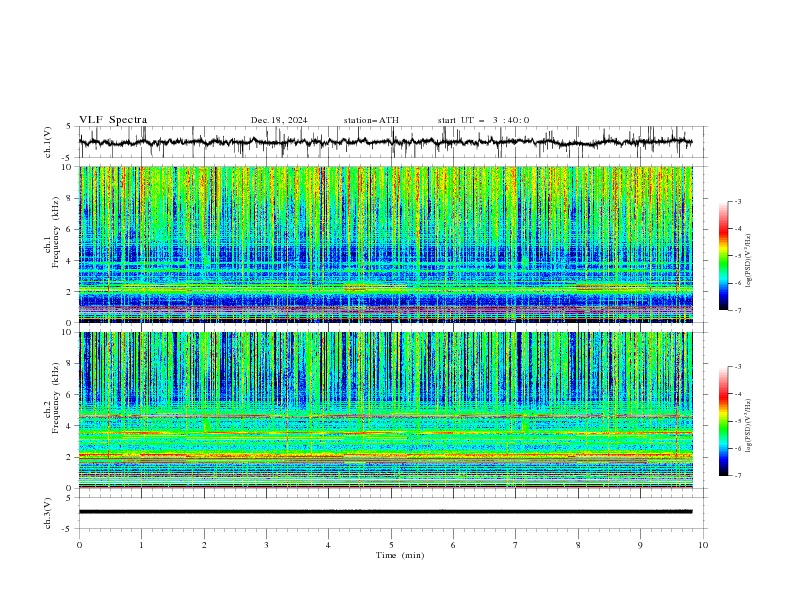Screen dimensions: 792x612
Task: Click the "ch.2 Frequency (kHz)" axis label
Action: pos(53,398)
